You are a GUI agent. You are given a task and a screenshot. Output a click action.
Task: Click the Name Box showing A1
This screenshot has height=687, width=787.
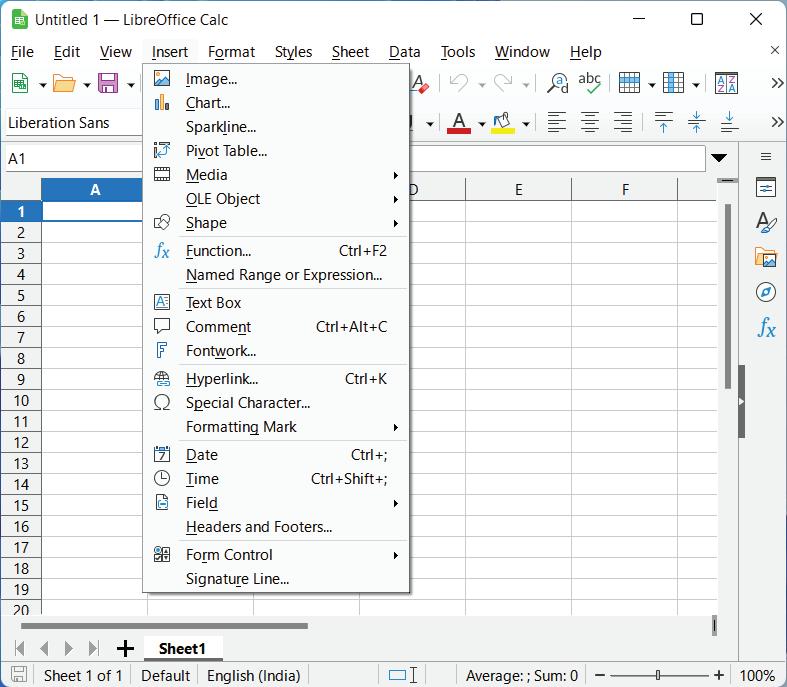click(x=74, y=159)
